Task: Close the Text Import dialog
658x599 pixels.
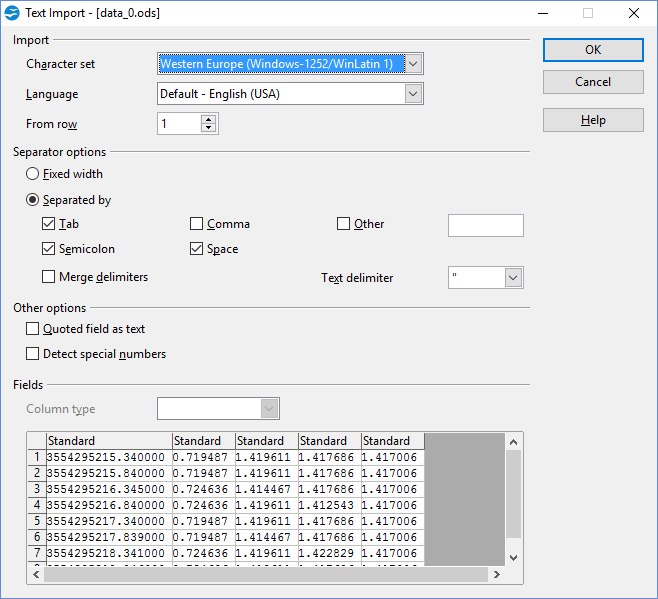Action: [x=633, y=14]
